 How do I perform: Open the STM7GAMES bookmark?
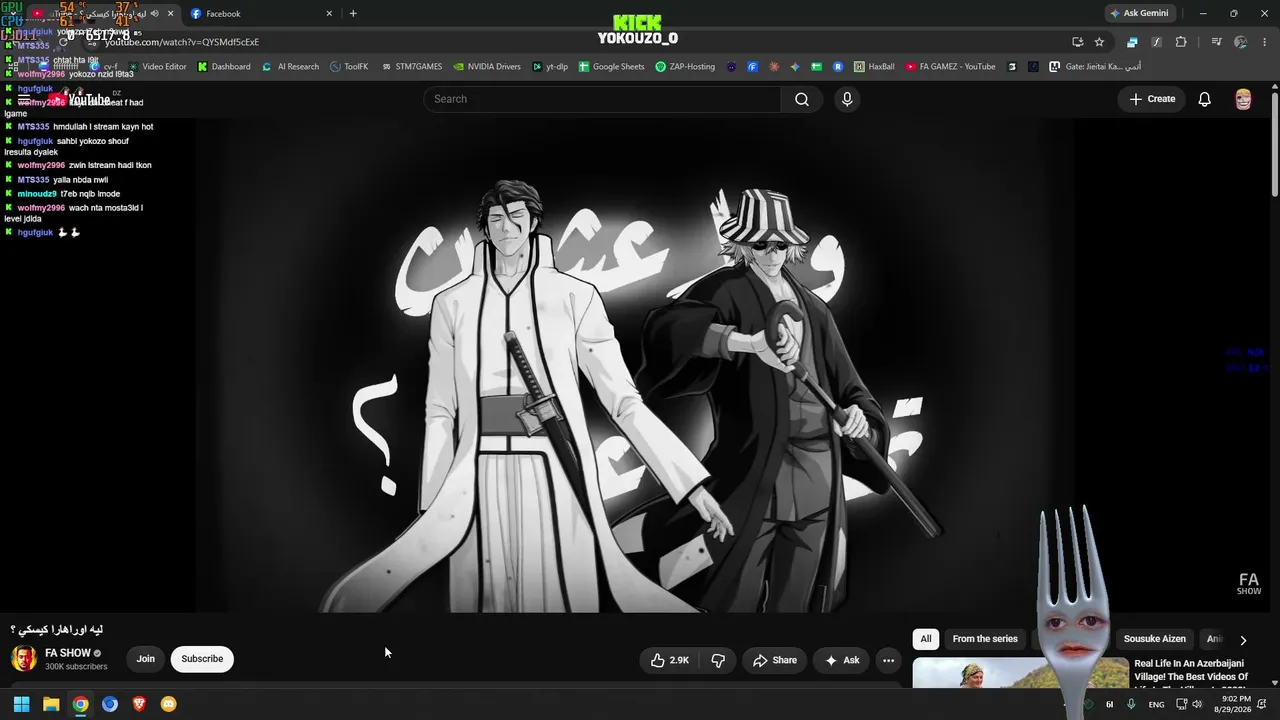coord(412,67)
